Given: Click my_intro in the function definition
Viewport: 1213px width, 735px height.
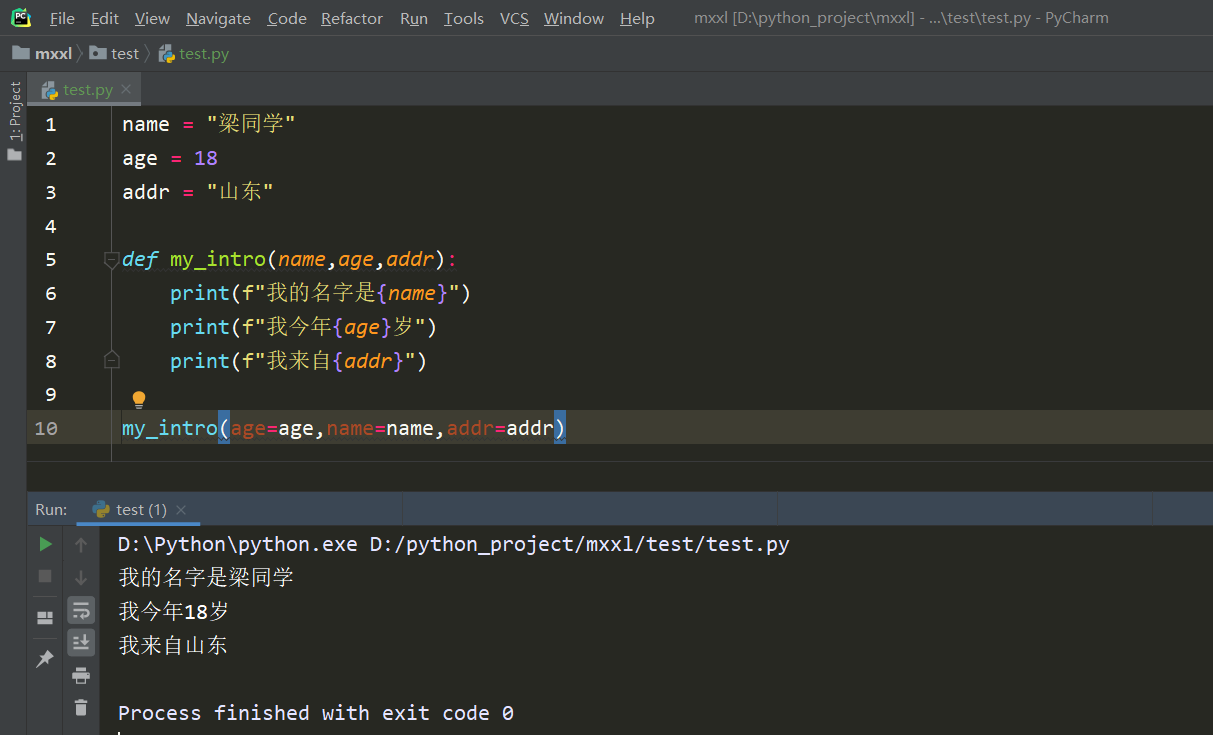Looking at the screenshot, I should click(218, 260).
